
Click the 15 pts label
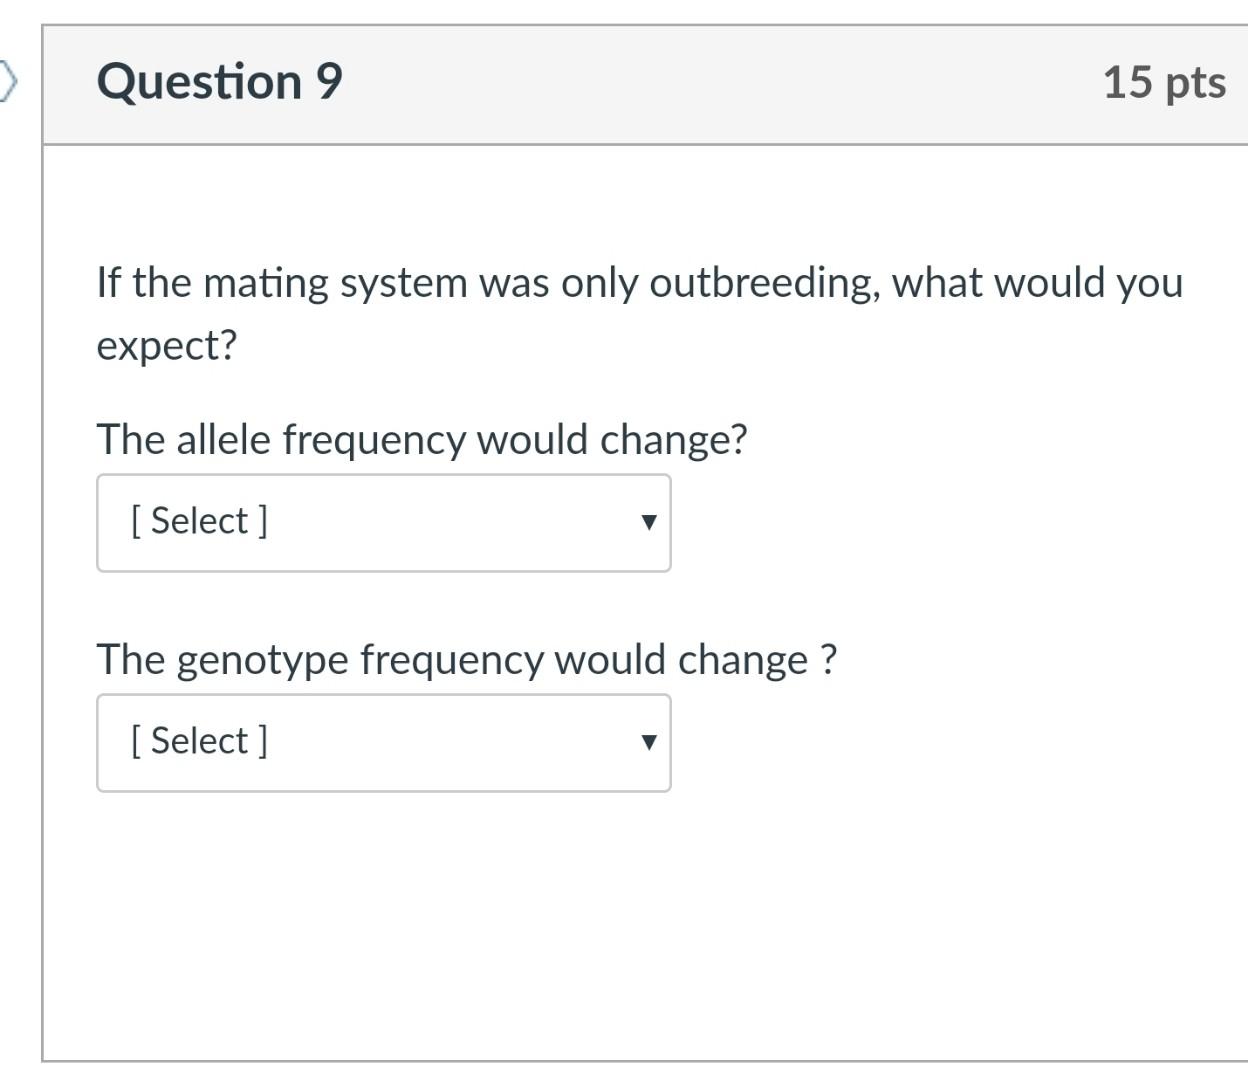coord(1164,82)
